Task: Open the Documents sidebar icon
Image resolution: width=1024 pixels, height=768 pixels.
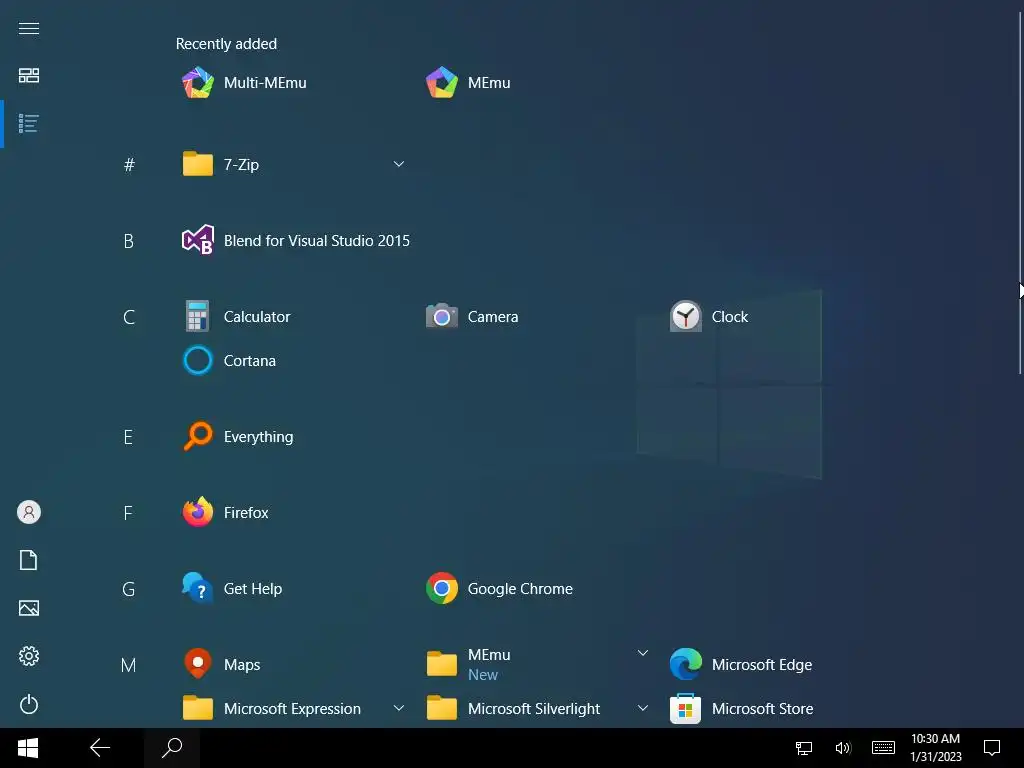Action: 29,560
